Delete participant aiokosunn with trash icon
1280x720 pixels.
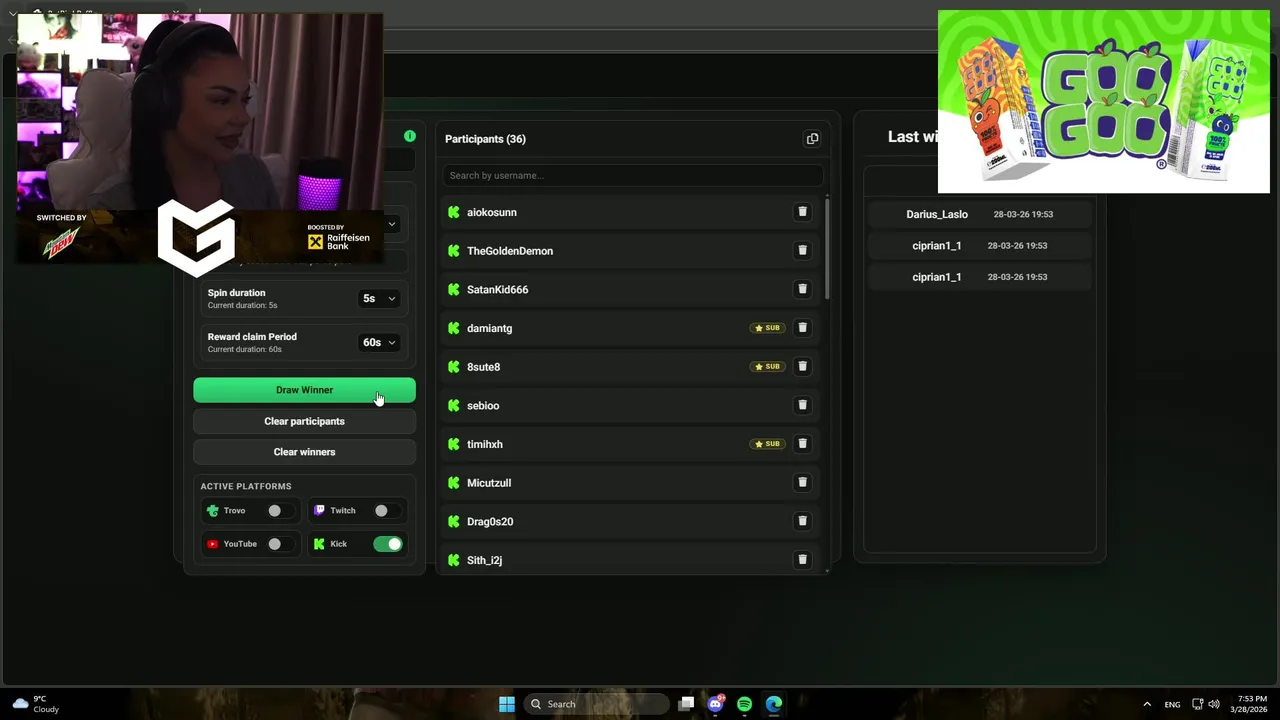coord(802,212)
